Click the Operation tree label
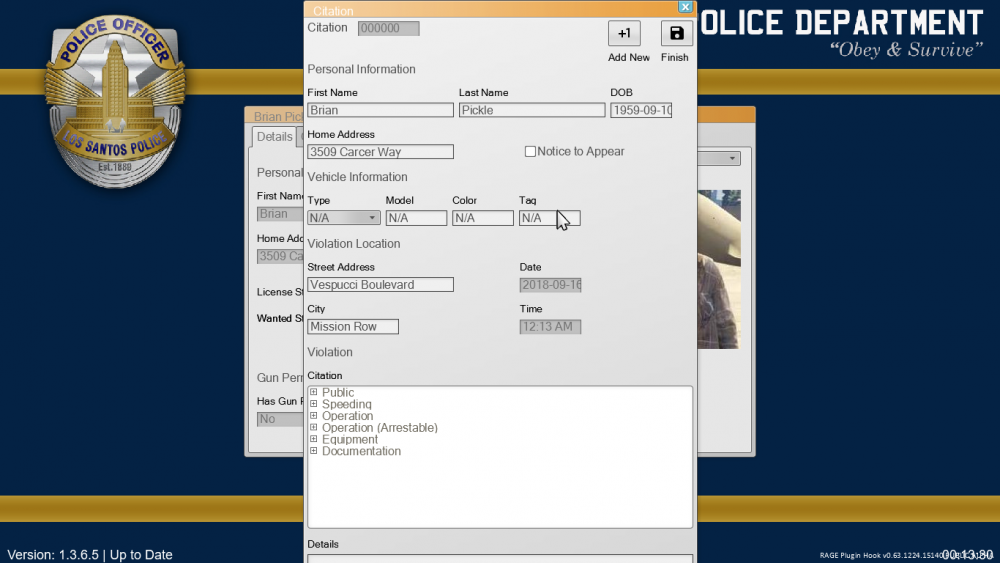The height and width of the screenshot is (563, 1000). point(347,416)
